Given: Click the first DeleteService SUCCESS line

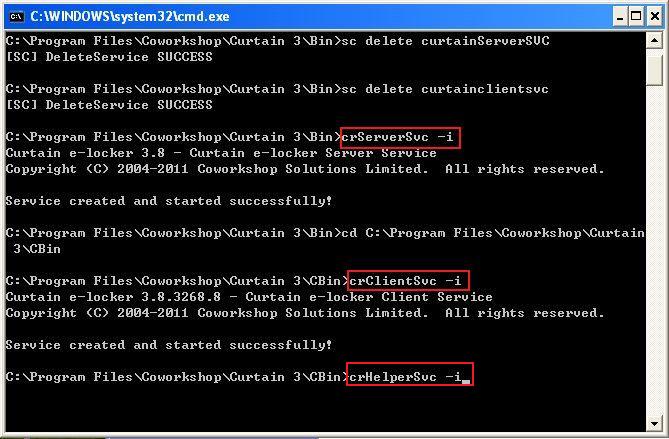Looking at the screenshot, I should (109, 57).
